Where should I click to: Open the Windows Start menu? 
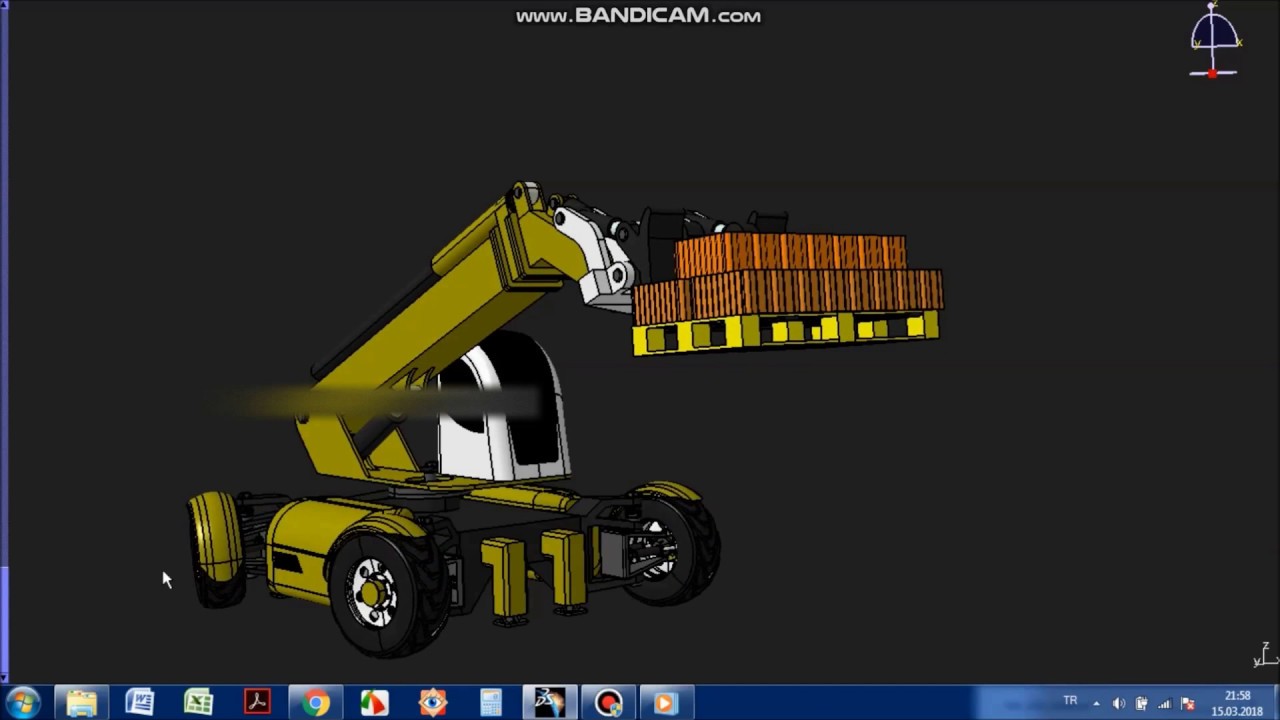click(23, 702)
